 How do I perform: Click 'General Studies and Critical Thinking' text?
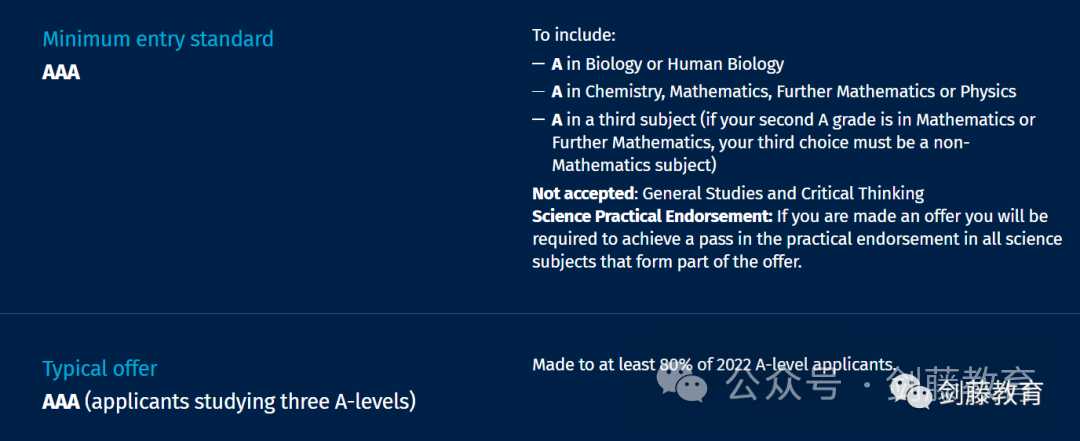783,194
